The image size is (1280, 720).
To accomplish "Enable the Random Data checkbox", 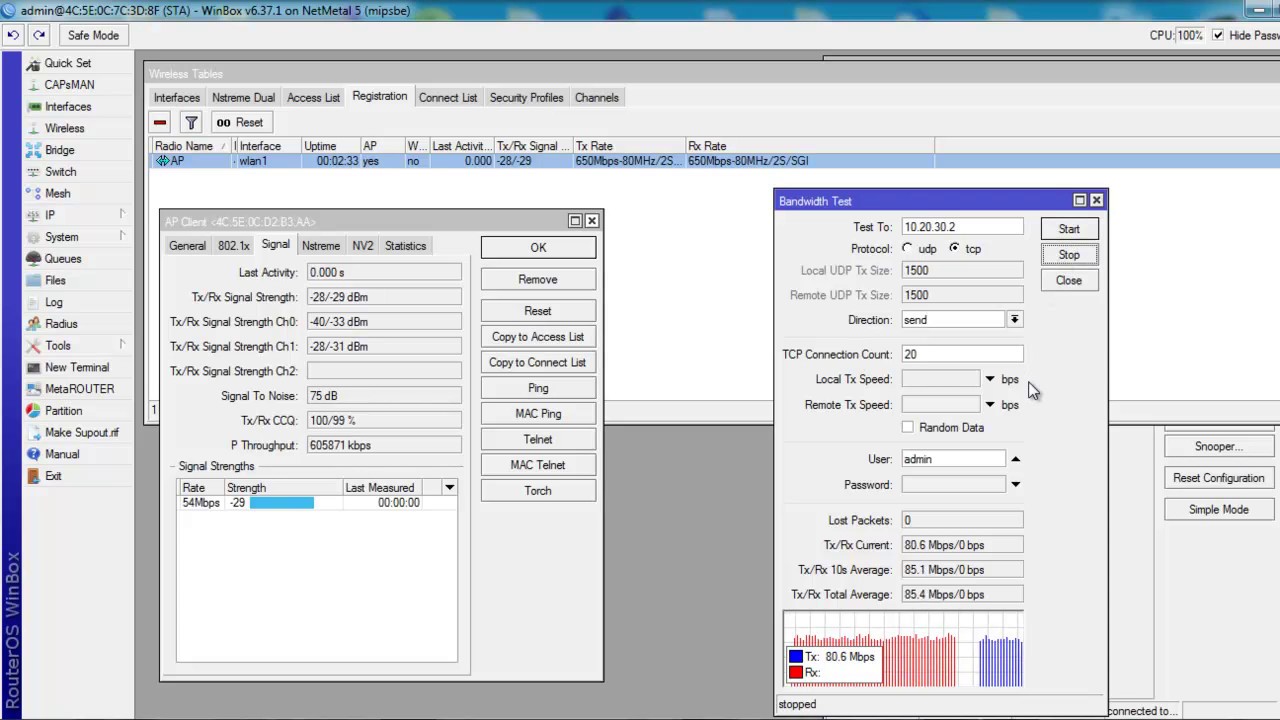I will tap(908, 427).
